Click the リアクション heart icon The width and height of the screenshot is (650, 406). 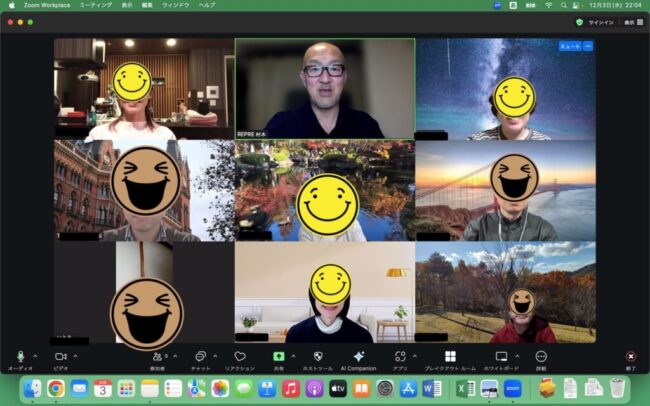(x=239, y=357)
